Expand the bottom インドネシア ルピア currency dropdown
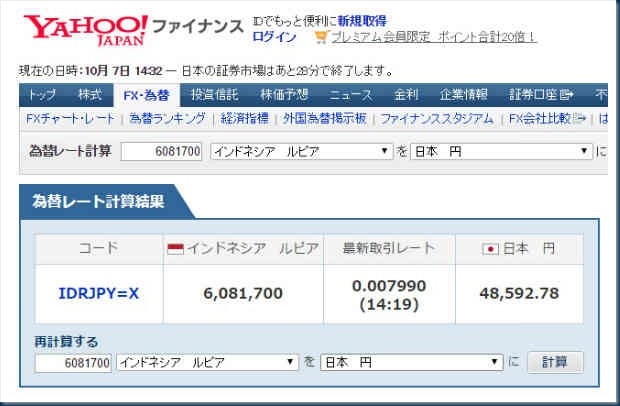This screenshot has width=620, height=406. (208, 362)
